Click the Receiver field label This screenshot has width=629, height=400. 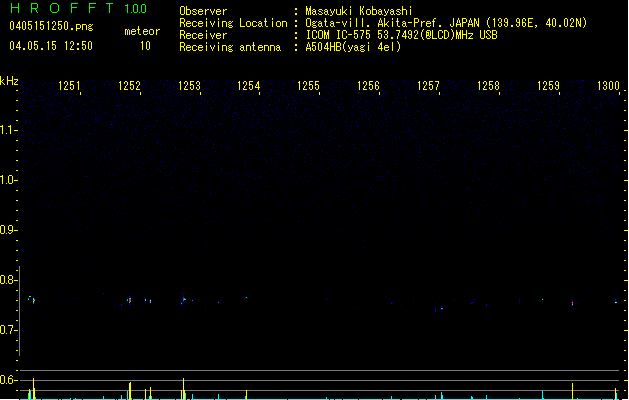[x=203, y=35]
